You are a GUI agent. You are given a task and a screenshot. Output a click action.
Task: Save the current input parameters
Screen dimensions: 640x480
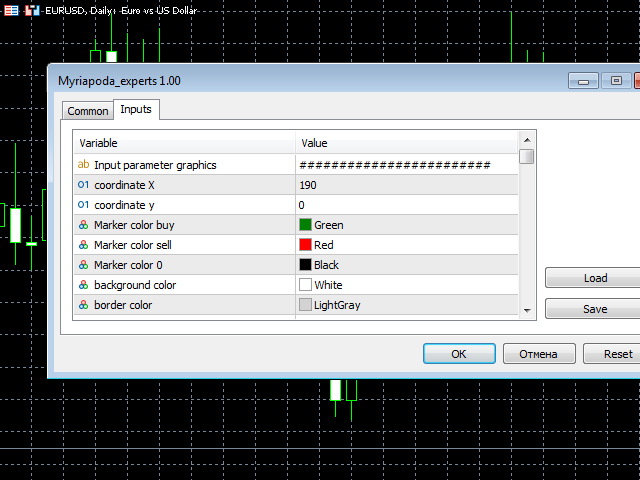tap(595, 309)
